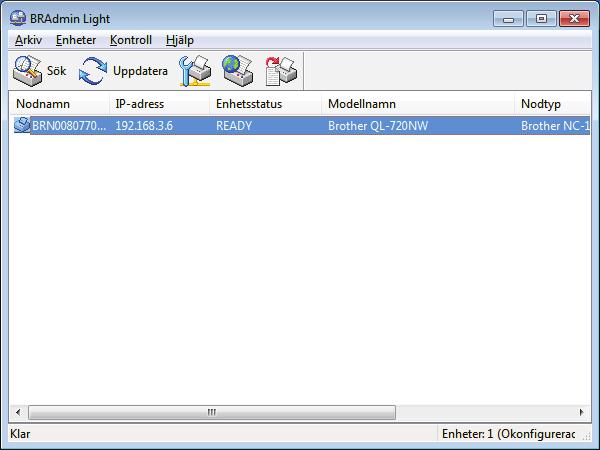Click the document-to-printer load file icon
The image size is (600, 450).
281,71
